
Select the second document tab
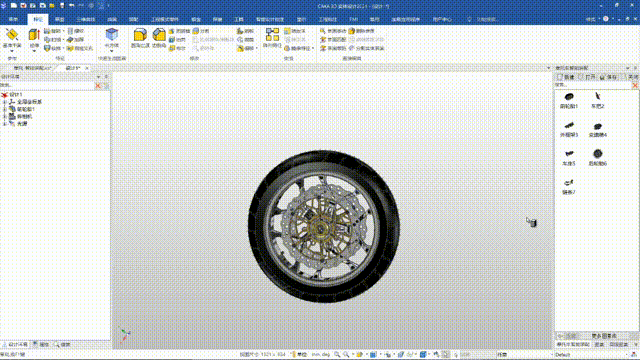[x=73, y=68]
